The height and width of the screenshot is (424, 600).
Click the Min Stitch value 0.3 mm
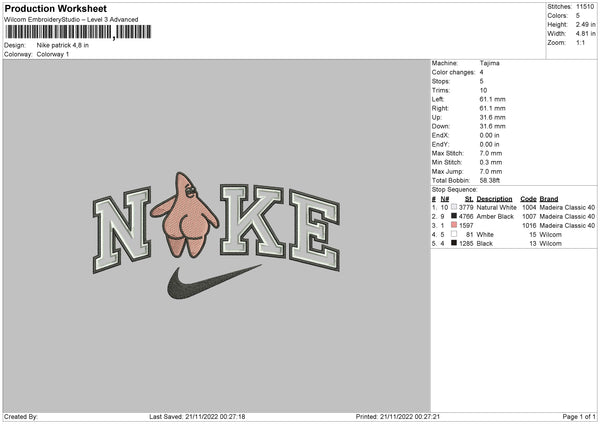491,162
